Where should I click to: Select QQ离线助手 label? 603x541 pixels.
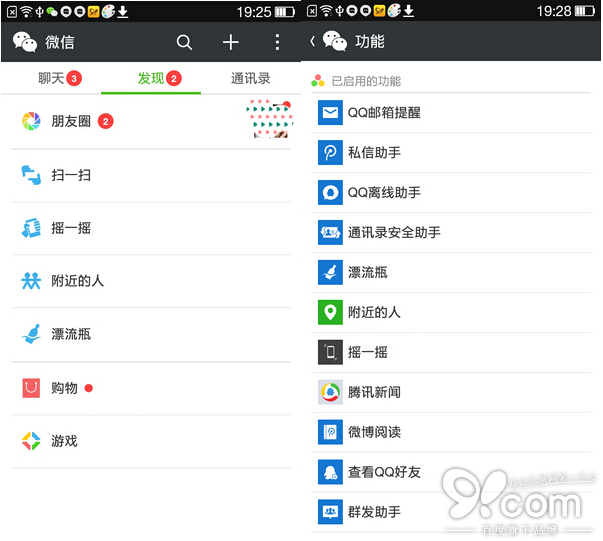[x=384, y=193]
